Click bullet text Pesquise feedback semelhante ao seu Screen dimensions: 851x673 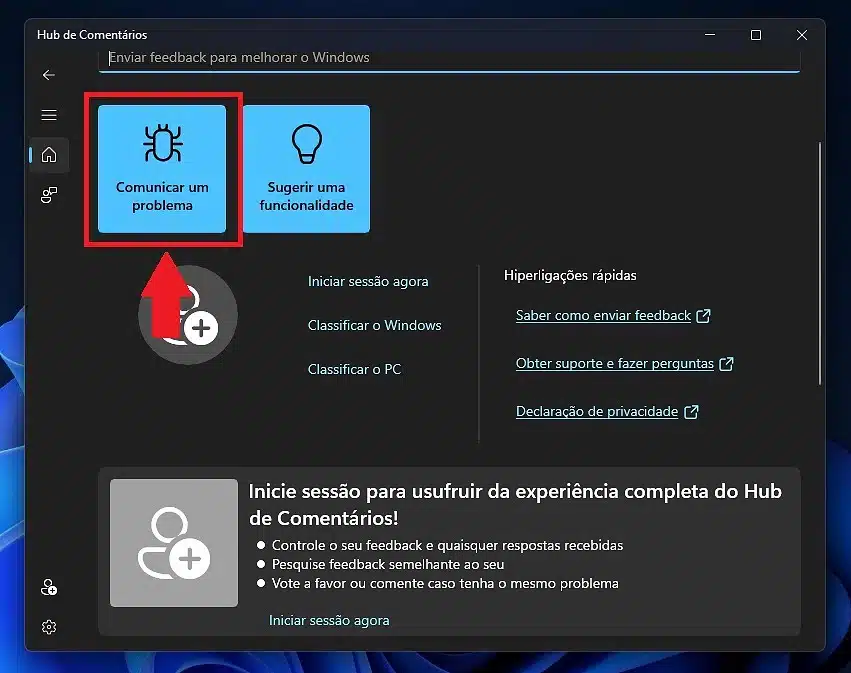point(388,564)
